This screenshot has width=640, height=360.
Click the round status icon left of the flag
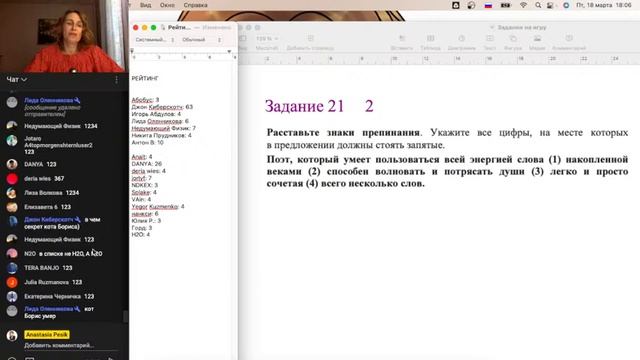[x=471, y=5]
